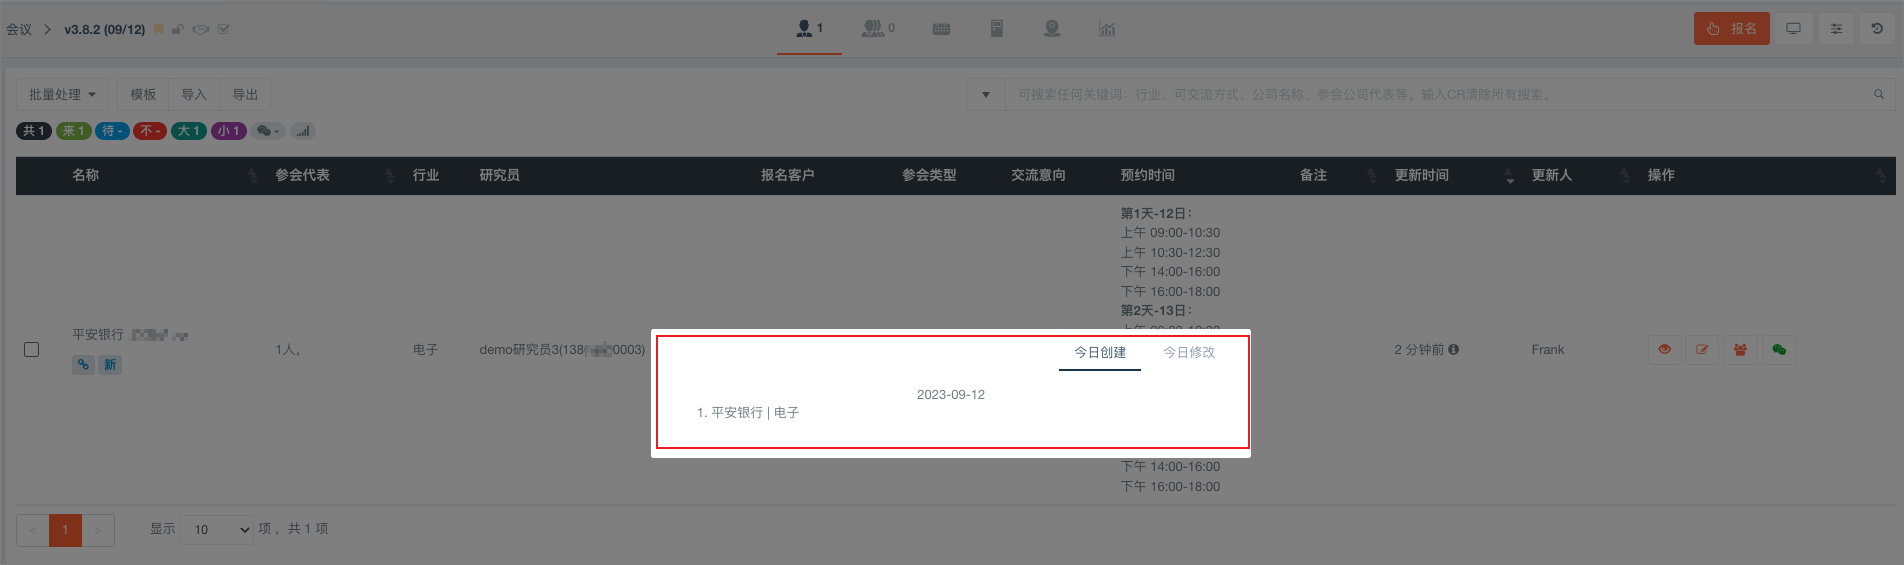The width and height of the screenshot is (1904, 565).
Task: Click the 模板 button
Action: [143, 95]
